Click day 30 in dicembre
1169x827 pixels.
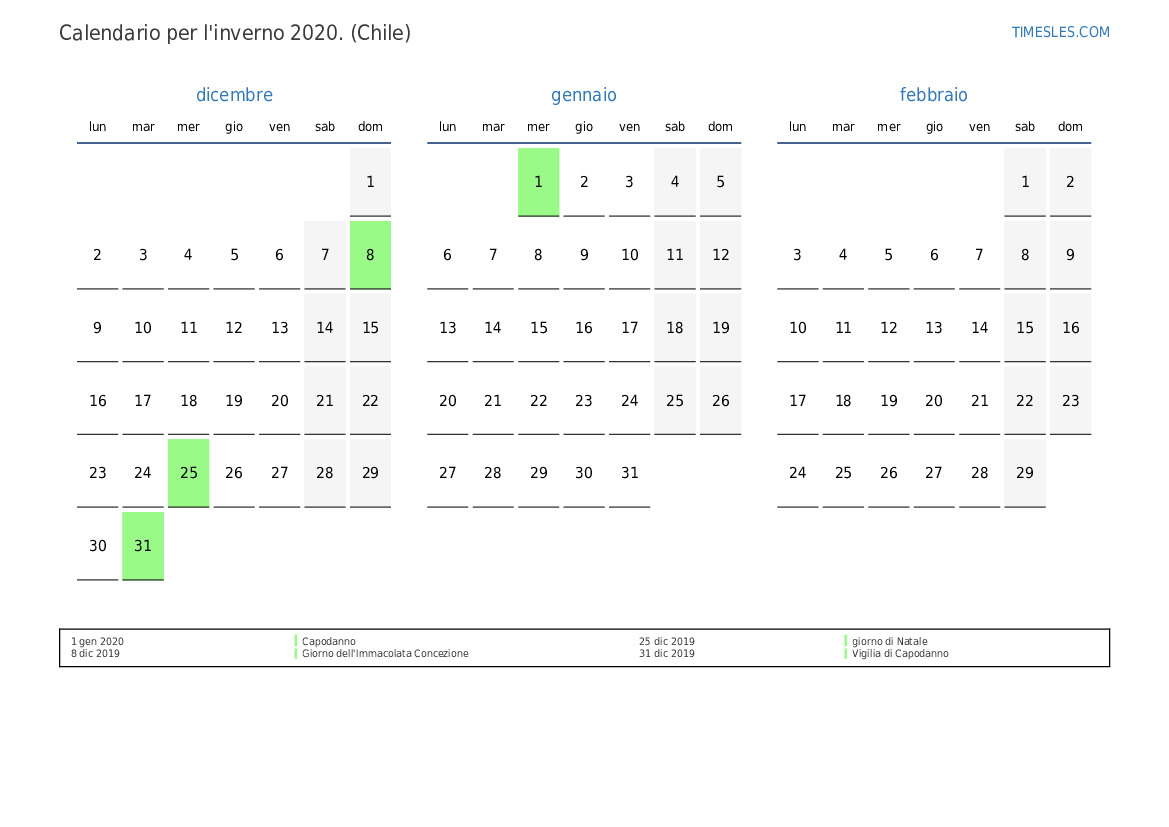point(98,546)
